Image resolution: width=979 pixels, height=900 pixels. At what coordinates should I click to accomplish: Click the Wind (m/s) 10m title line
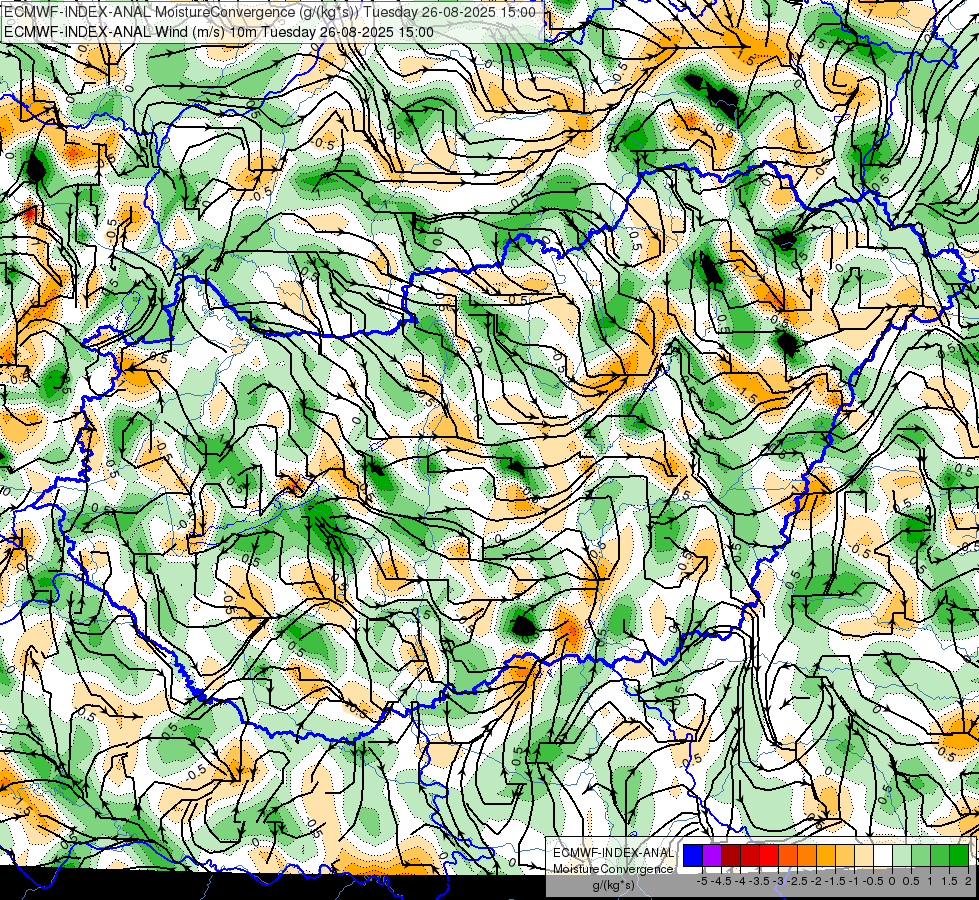219,31
